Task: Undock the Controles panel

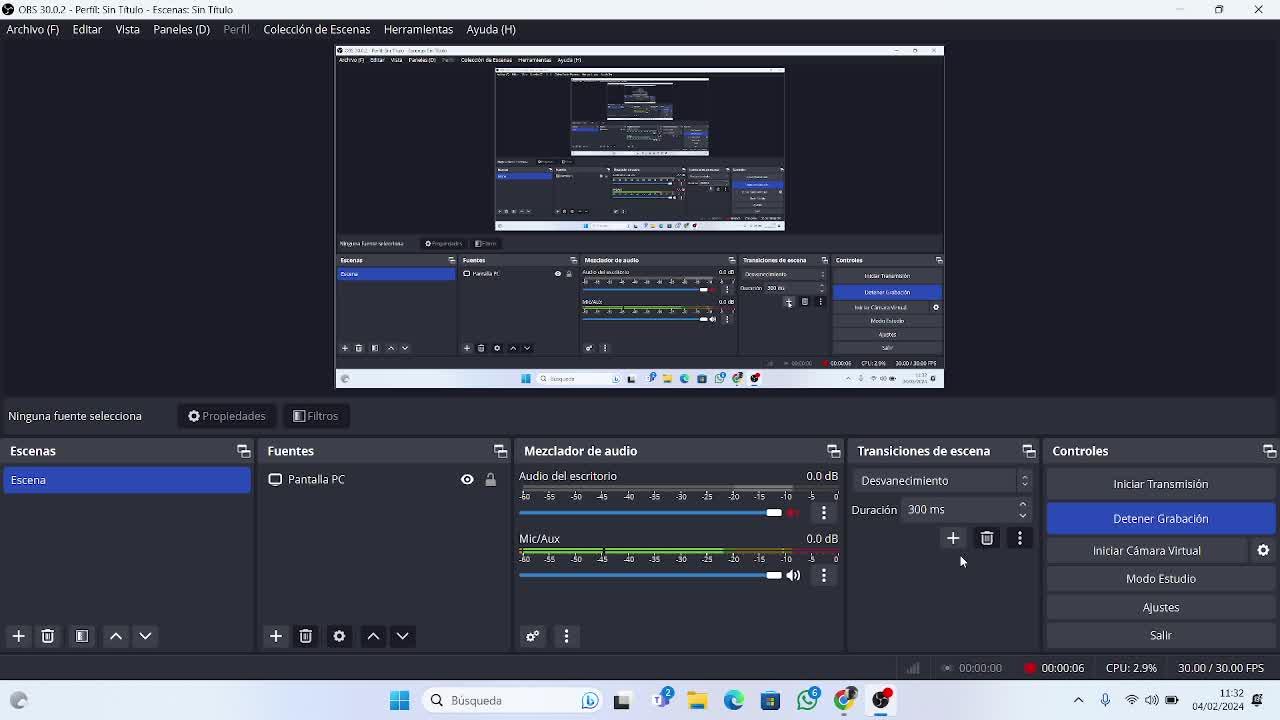Action: click(1269, 451)
